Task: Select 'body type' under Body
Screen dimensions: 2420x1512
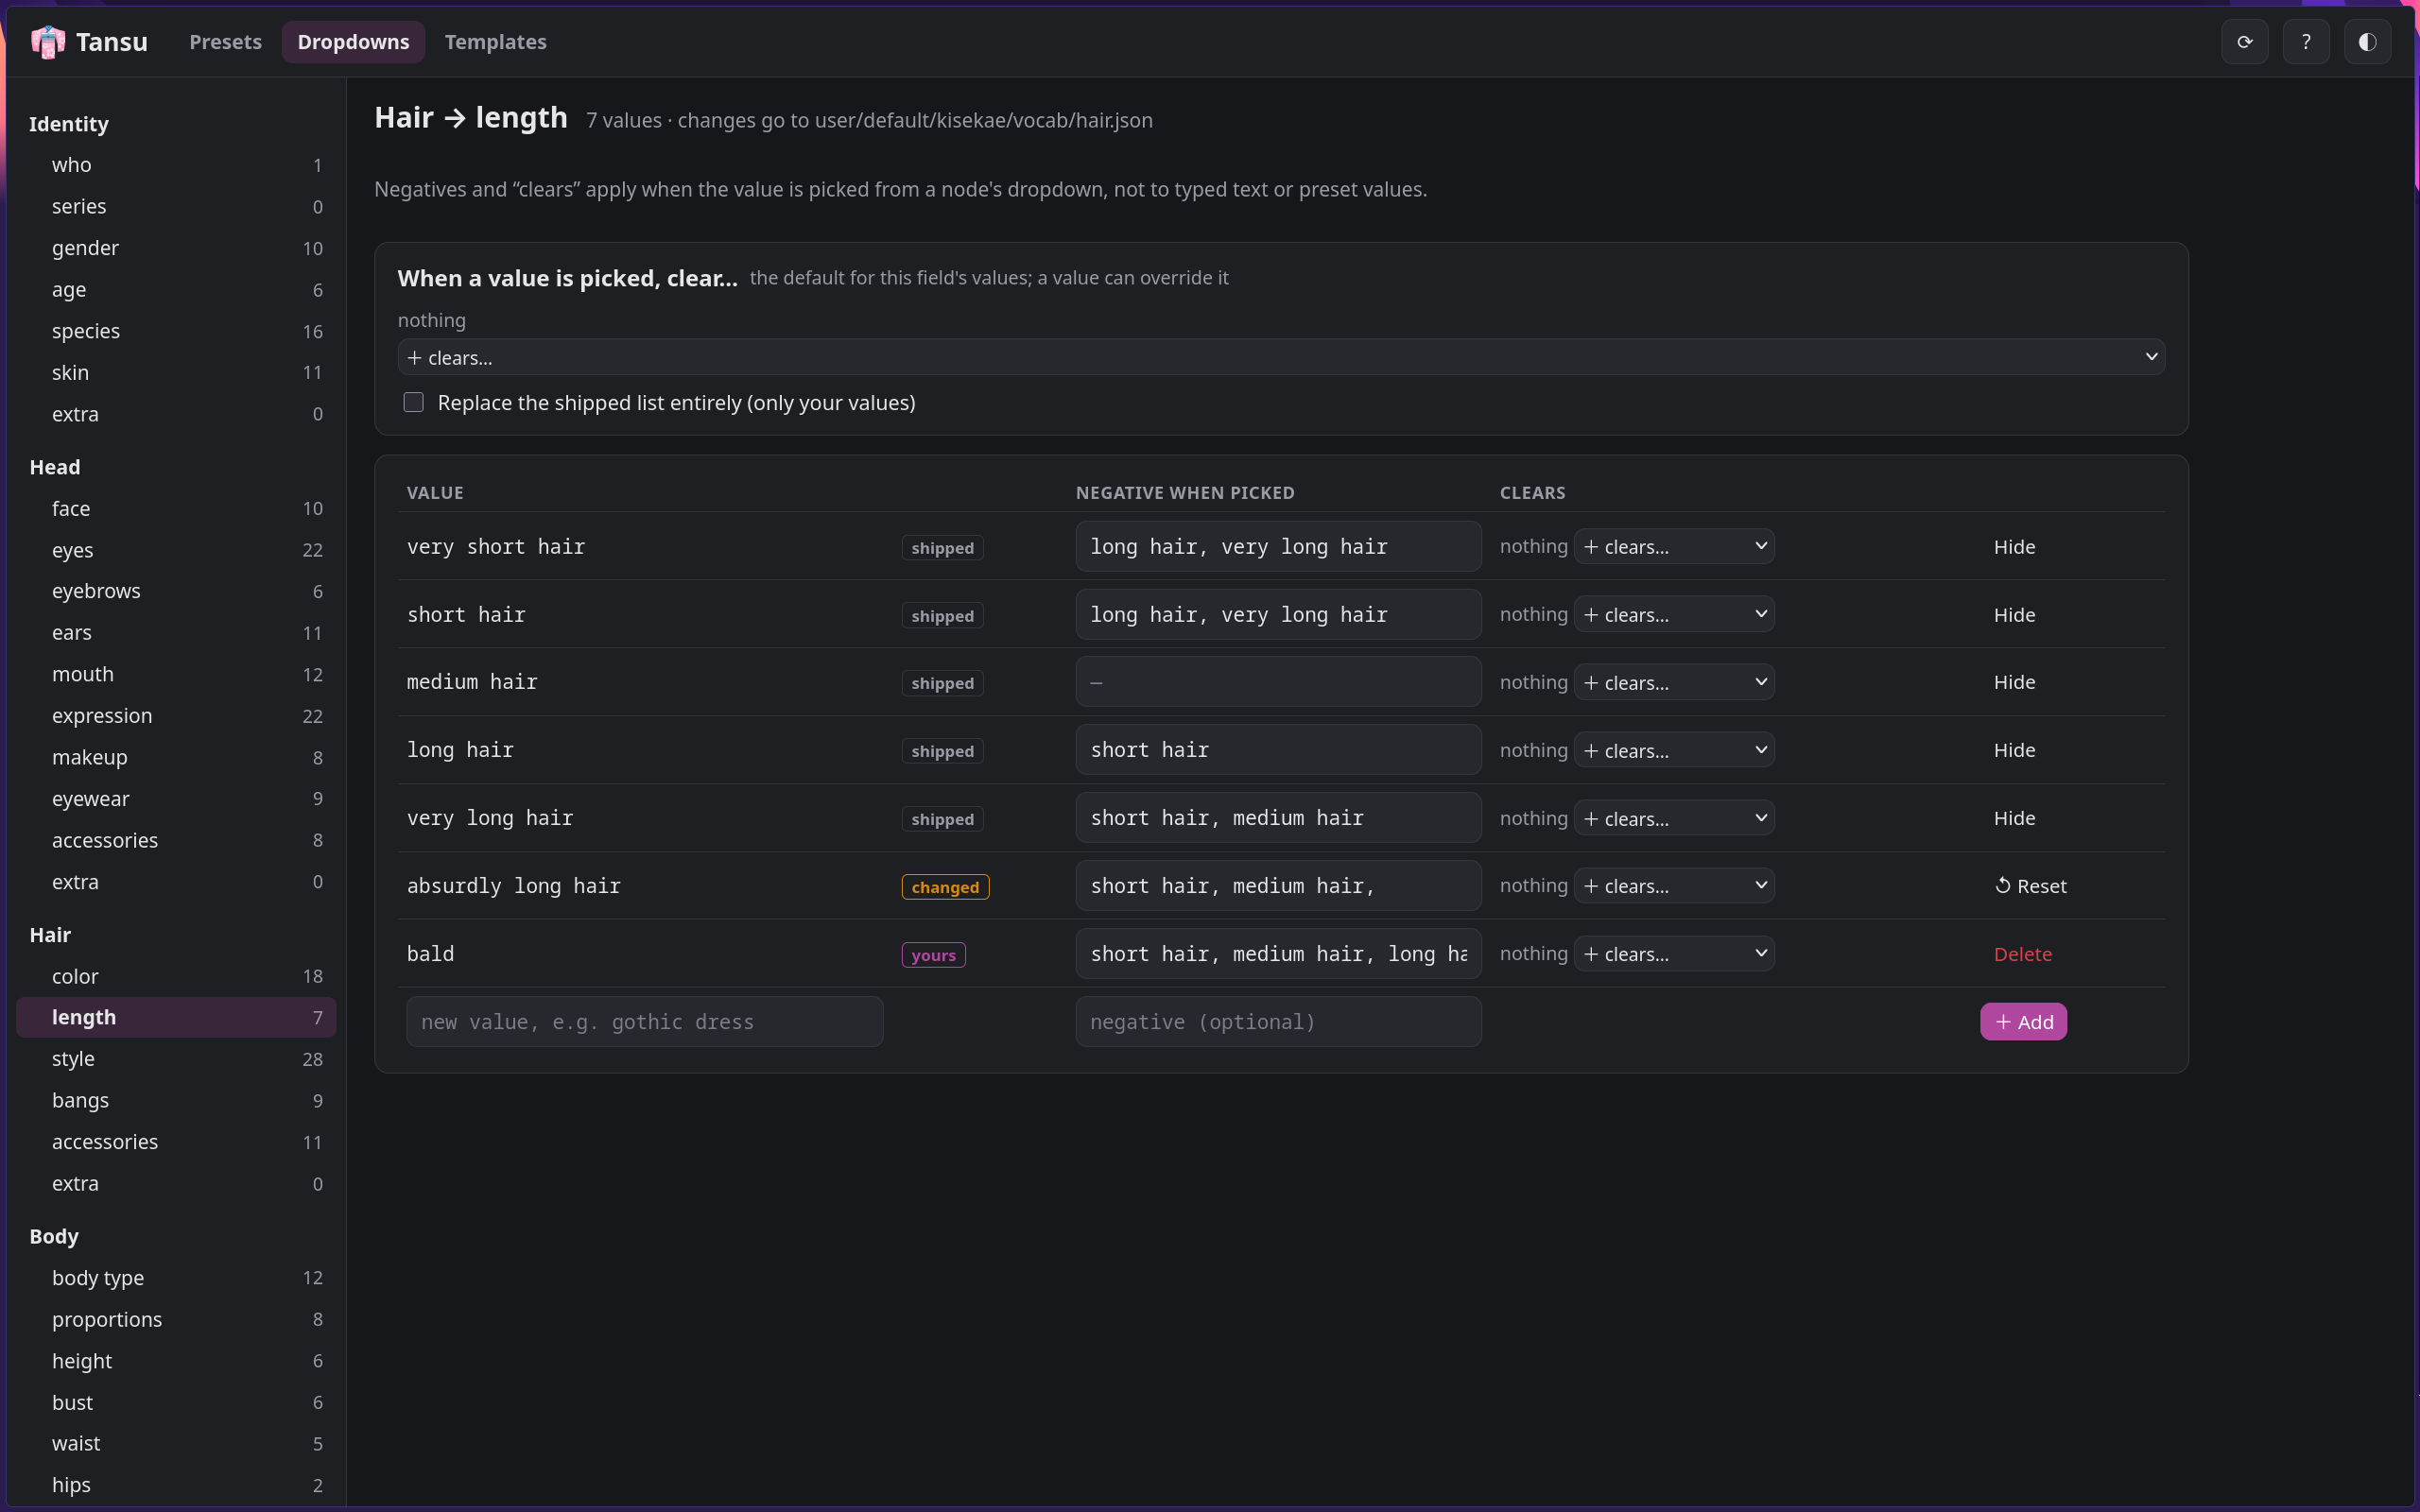Action: 176,1278
